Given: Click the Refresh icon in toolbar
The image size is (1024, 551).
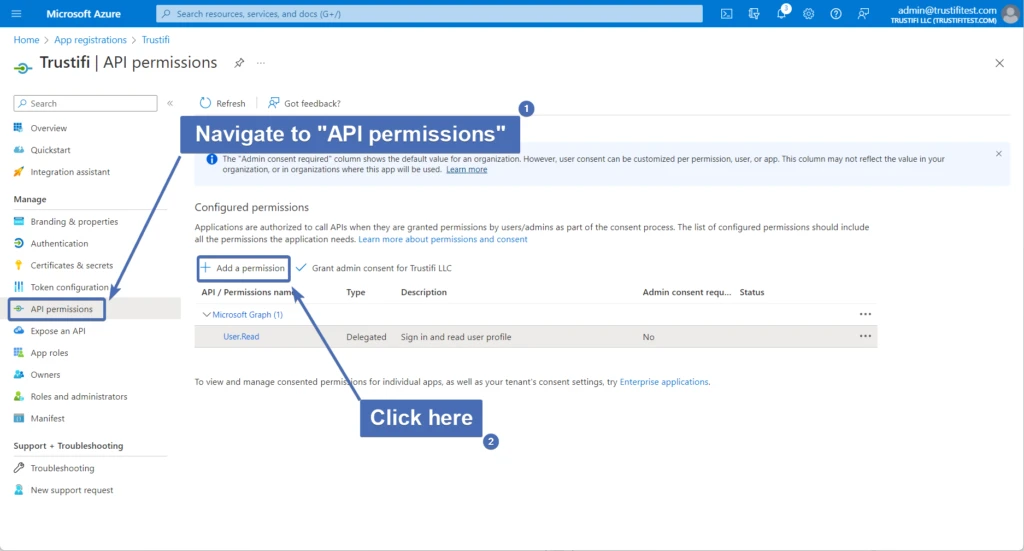Looking at the screenshot, I should (205, 103).
